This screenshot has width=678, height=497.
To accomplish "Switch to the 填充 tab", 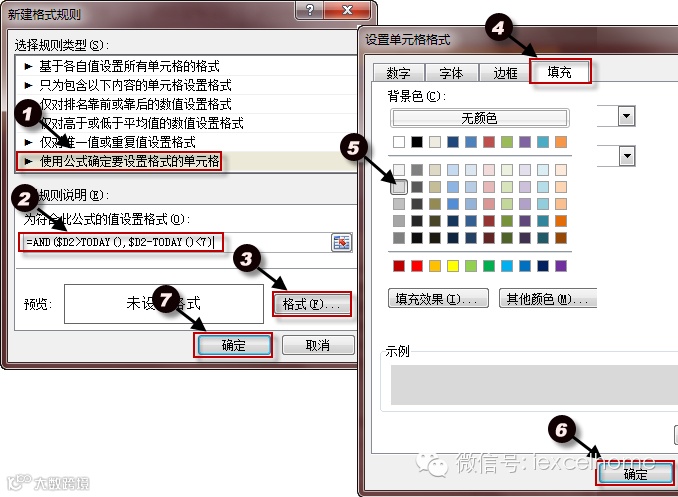I will click(x=560, y=72).
